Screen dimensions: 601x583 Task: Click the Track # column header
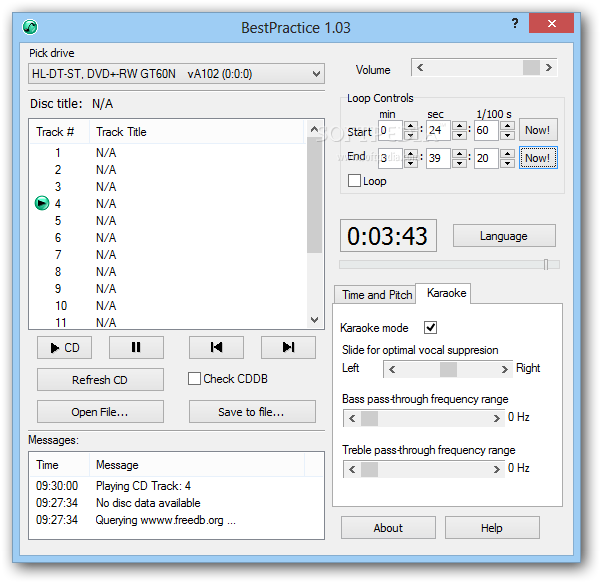click(59, 132)
